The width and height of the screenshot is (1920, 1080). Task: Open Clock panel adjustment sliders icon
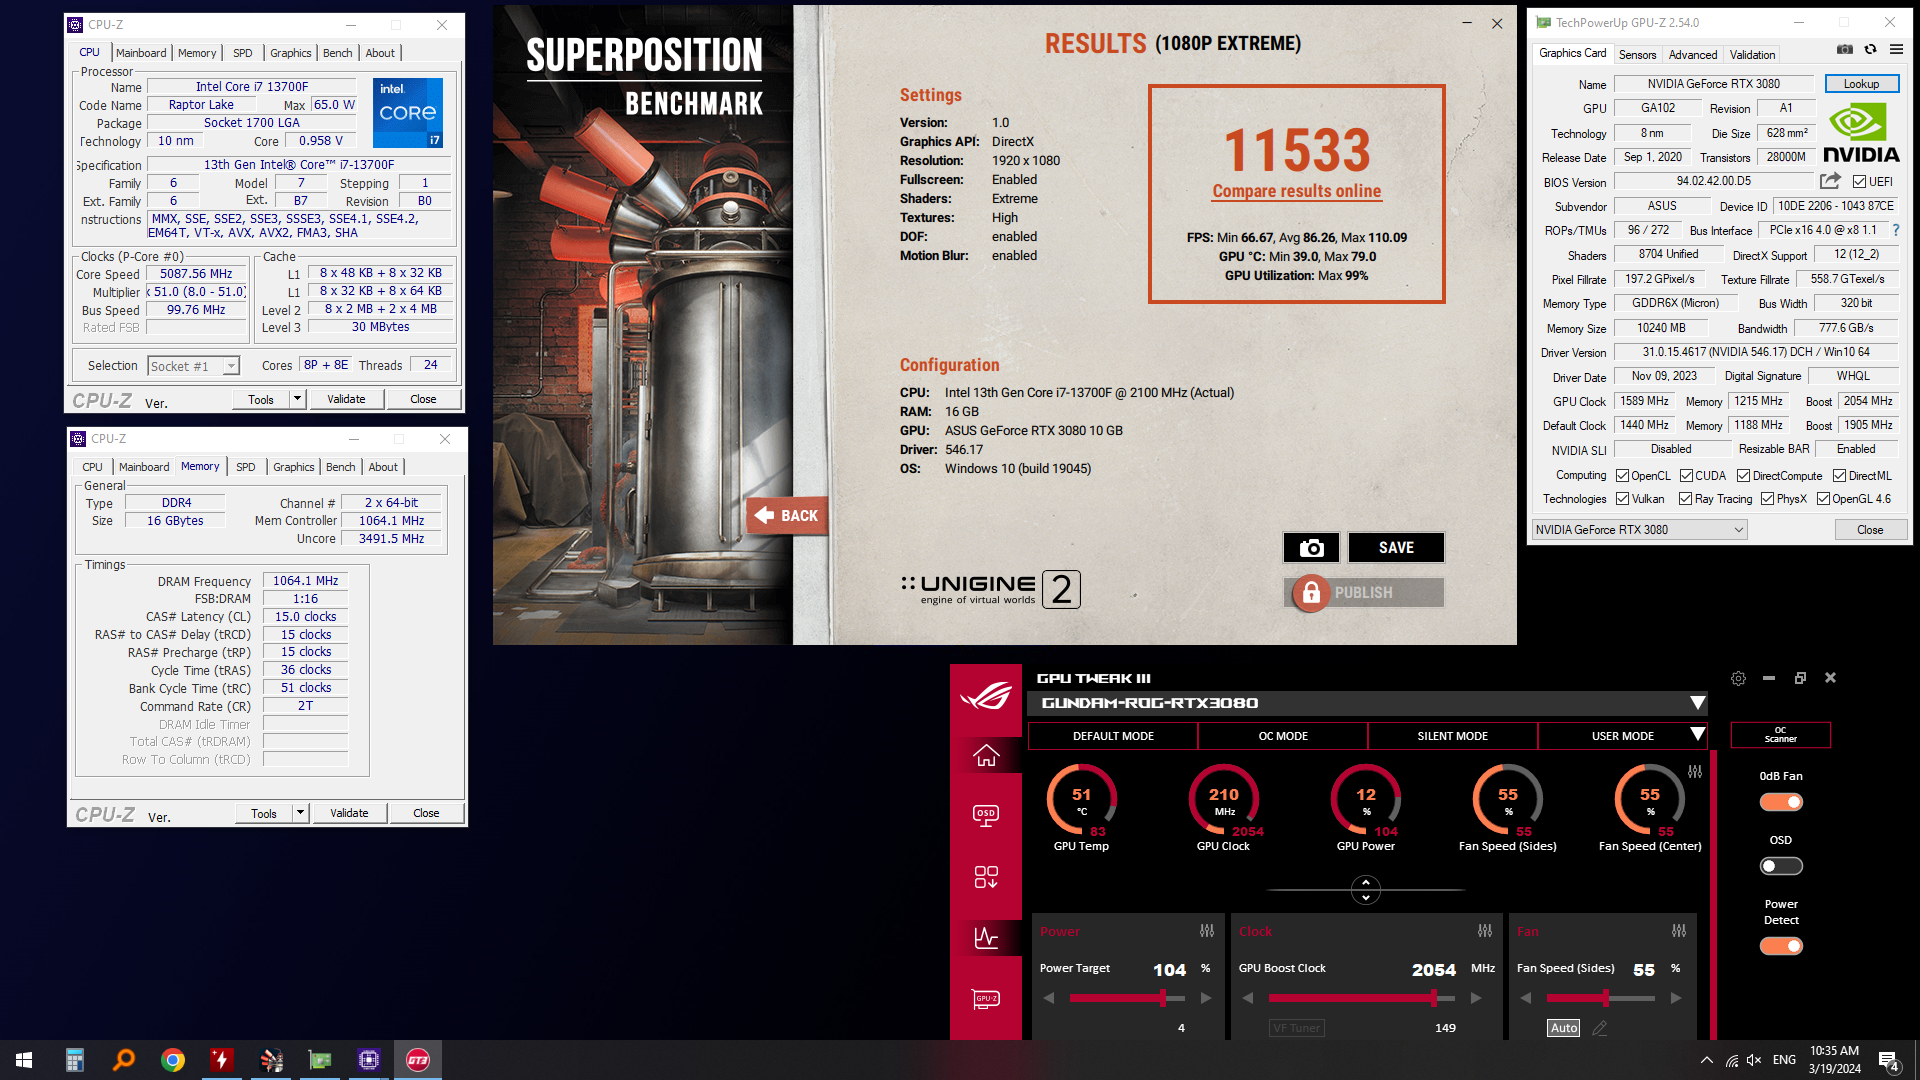tap(1485, 931)
